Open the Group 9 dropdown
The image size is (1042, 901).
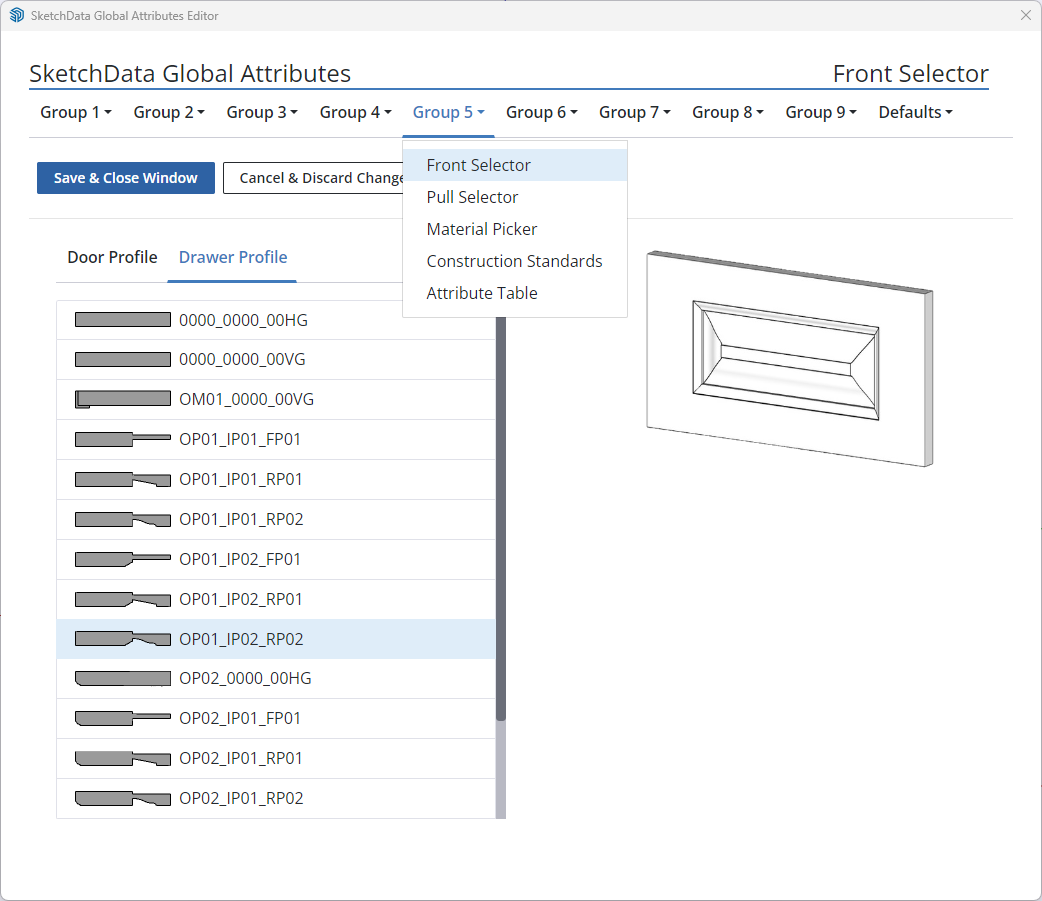[x=820, y=112]
